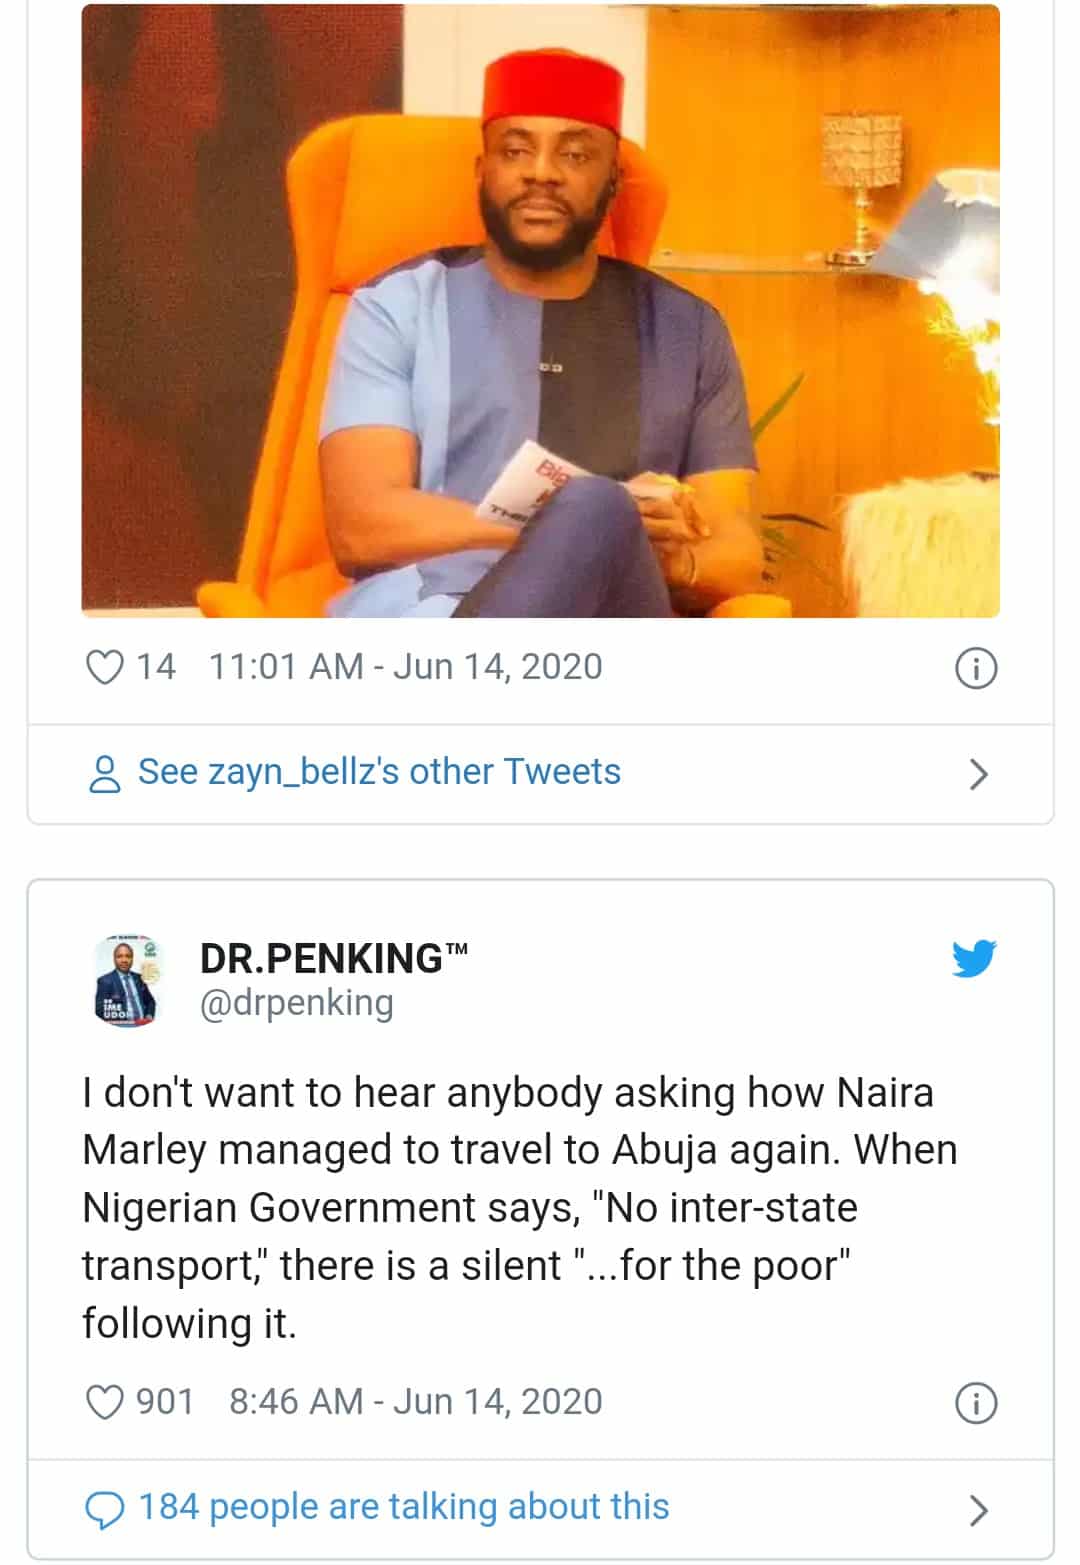Click DR.PENKING profile avatar
Image resolution: width=1080 pixels, height=1565 pixels.
tap(126, 979)
